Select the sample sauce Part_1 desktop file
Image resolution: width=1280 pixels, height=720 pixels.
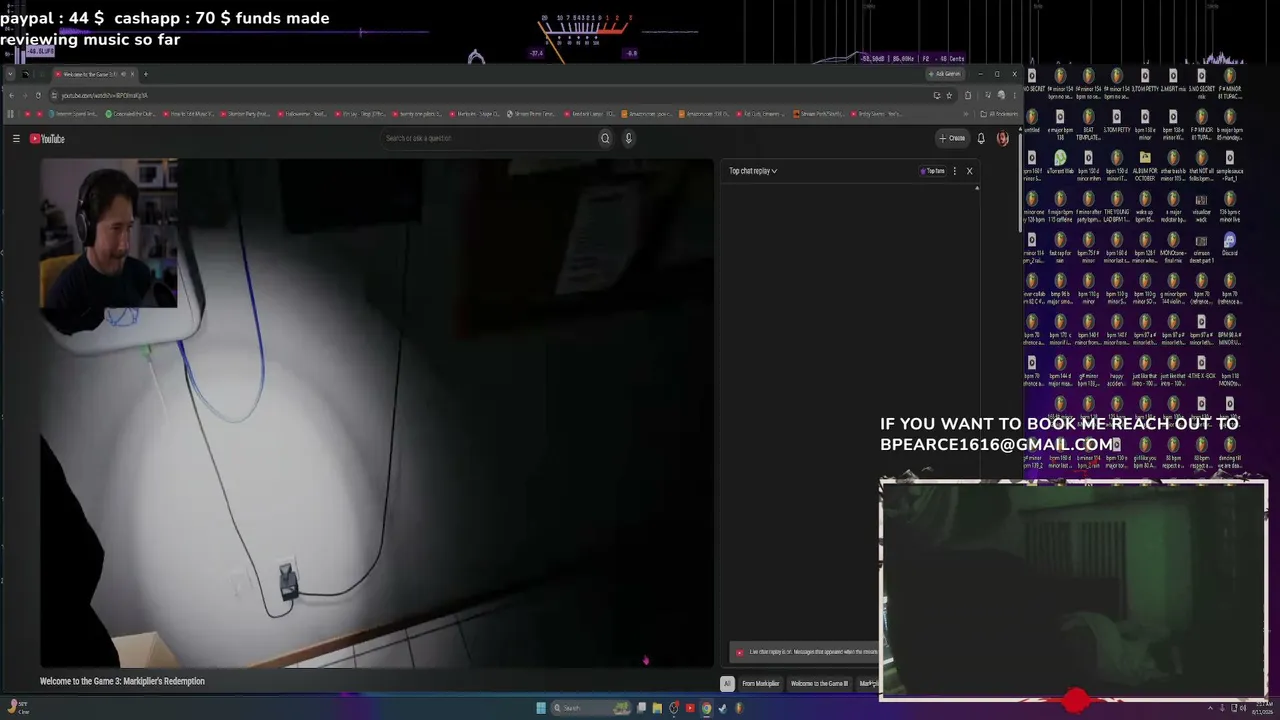(x=1229, y=166)
